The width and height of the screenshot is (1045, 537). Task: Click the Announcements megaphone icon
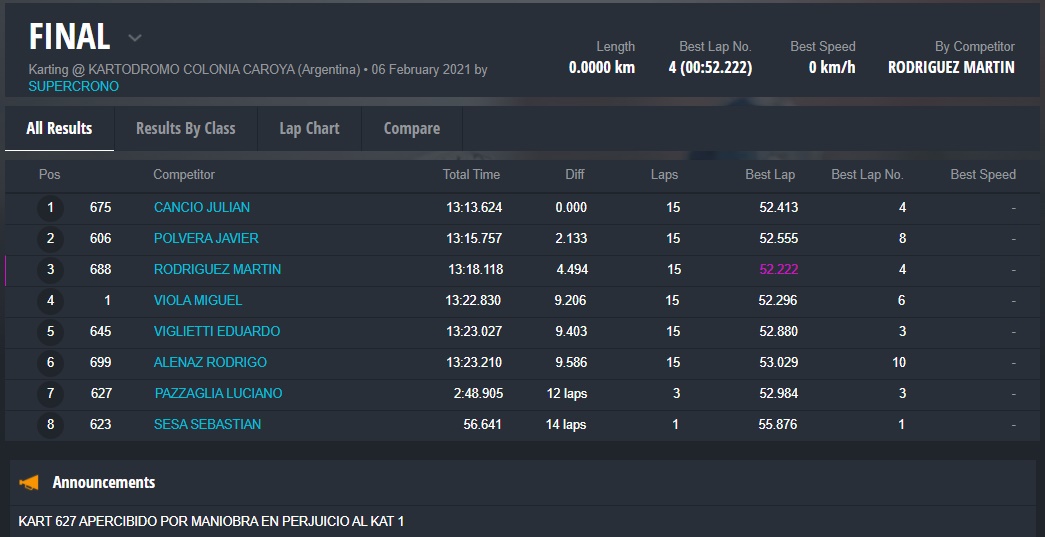pos(29,483)
